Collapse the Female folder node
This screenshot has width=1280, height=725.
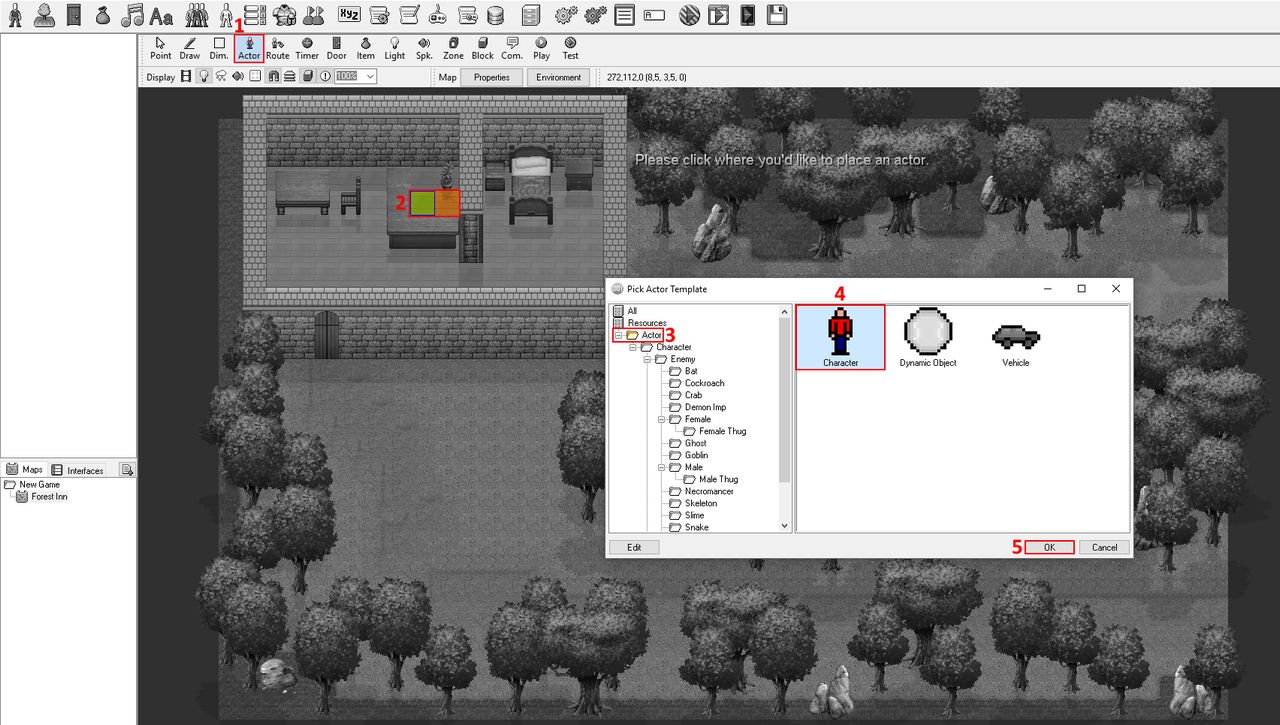[661, 419]
